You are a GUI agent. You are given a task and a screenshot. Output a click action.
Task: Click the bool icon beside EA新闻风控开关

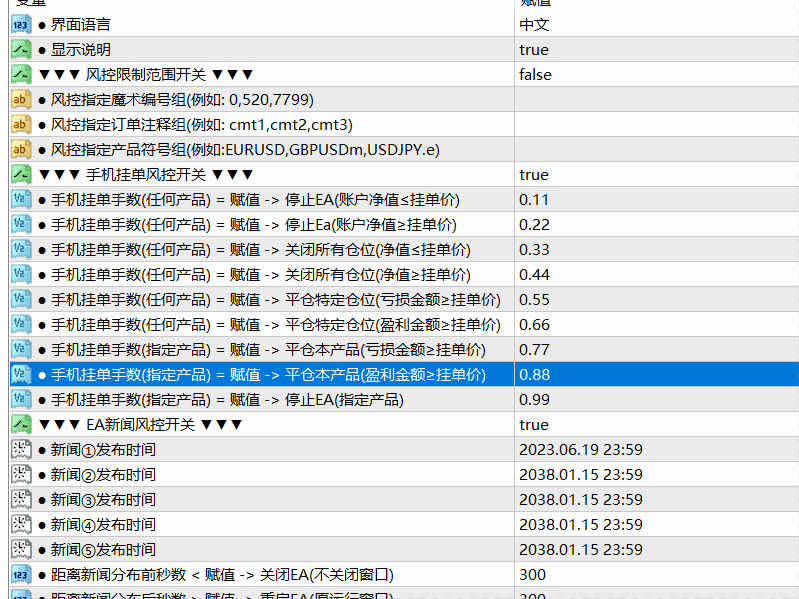[x=21, y=424]
